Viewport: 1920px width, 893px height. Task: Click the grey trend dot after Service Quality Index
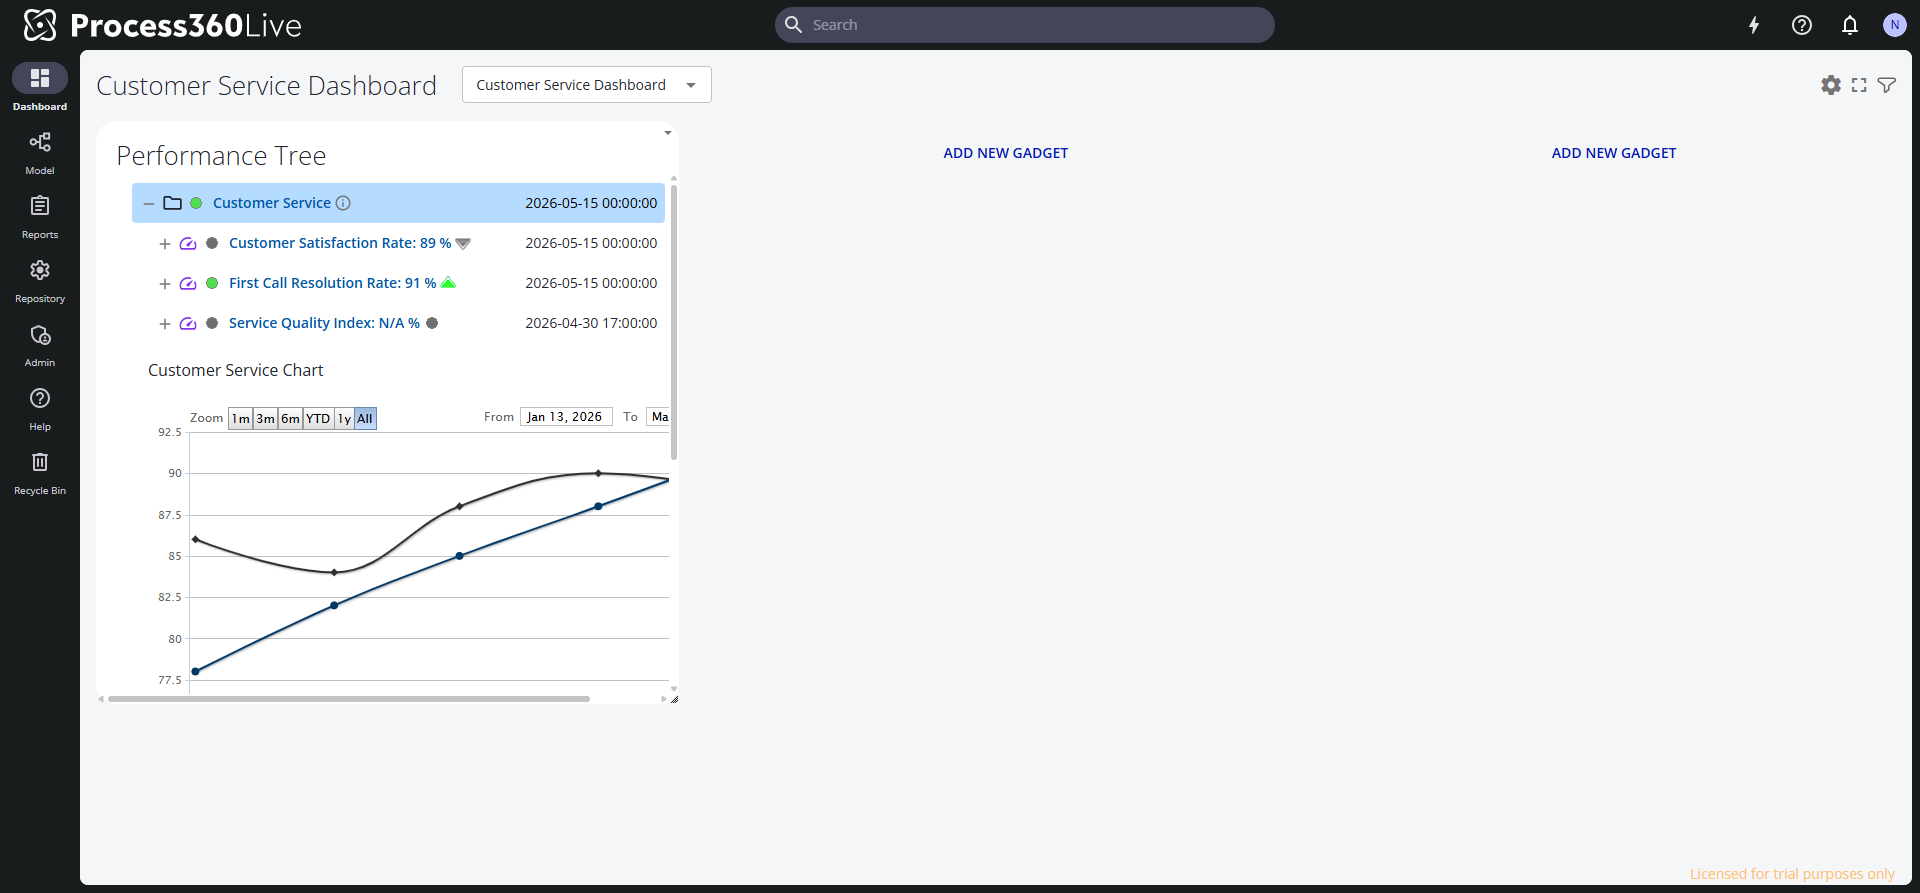(x=432, y=323)
